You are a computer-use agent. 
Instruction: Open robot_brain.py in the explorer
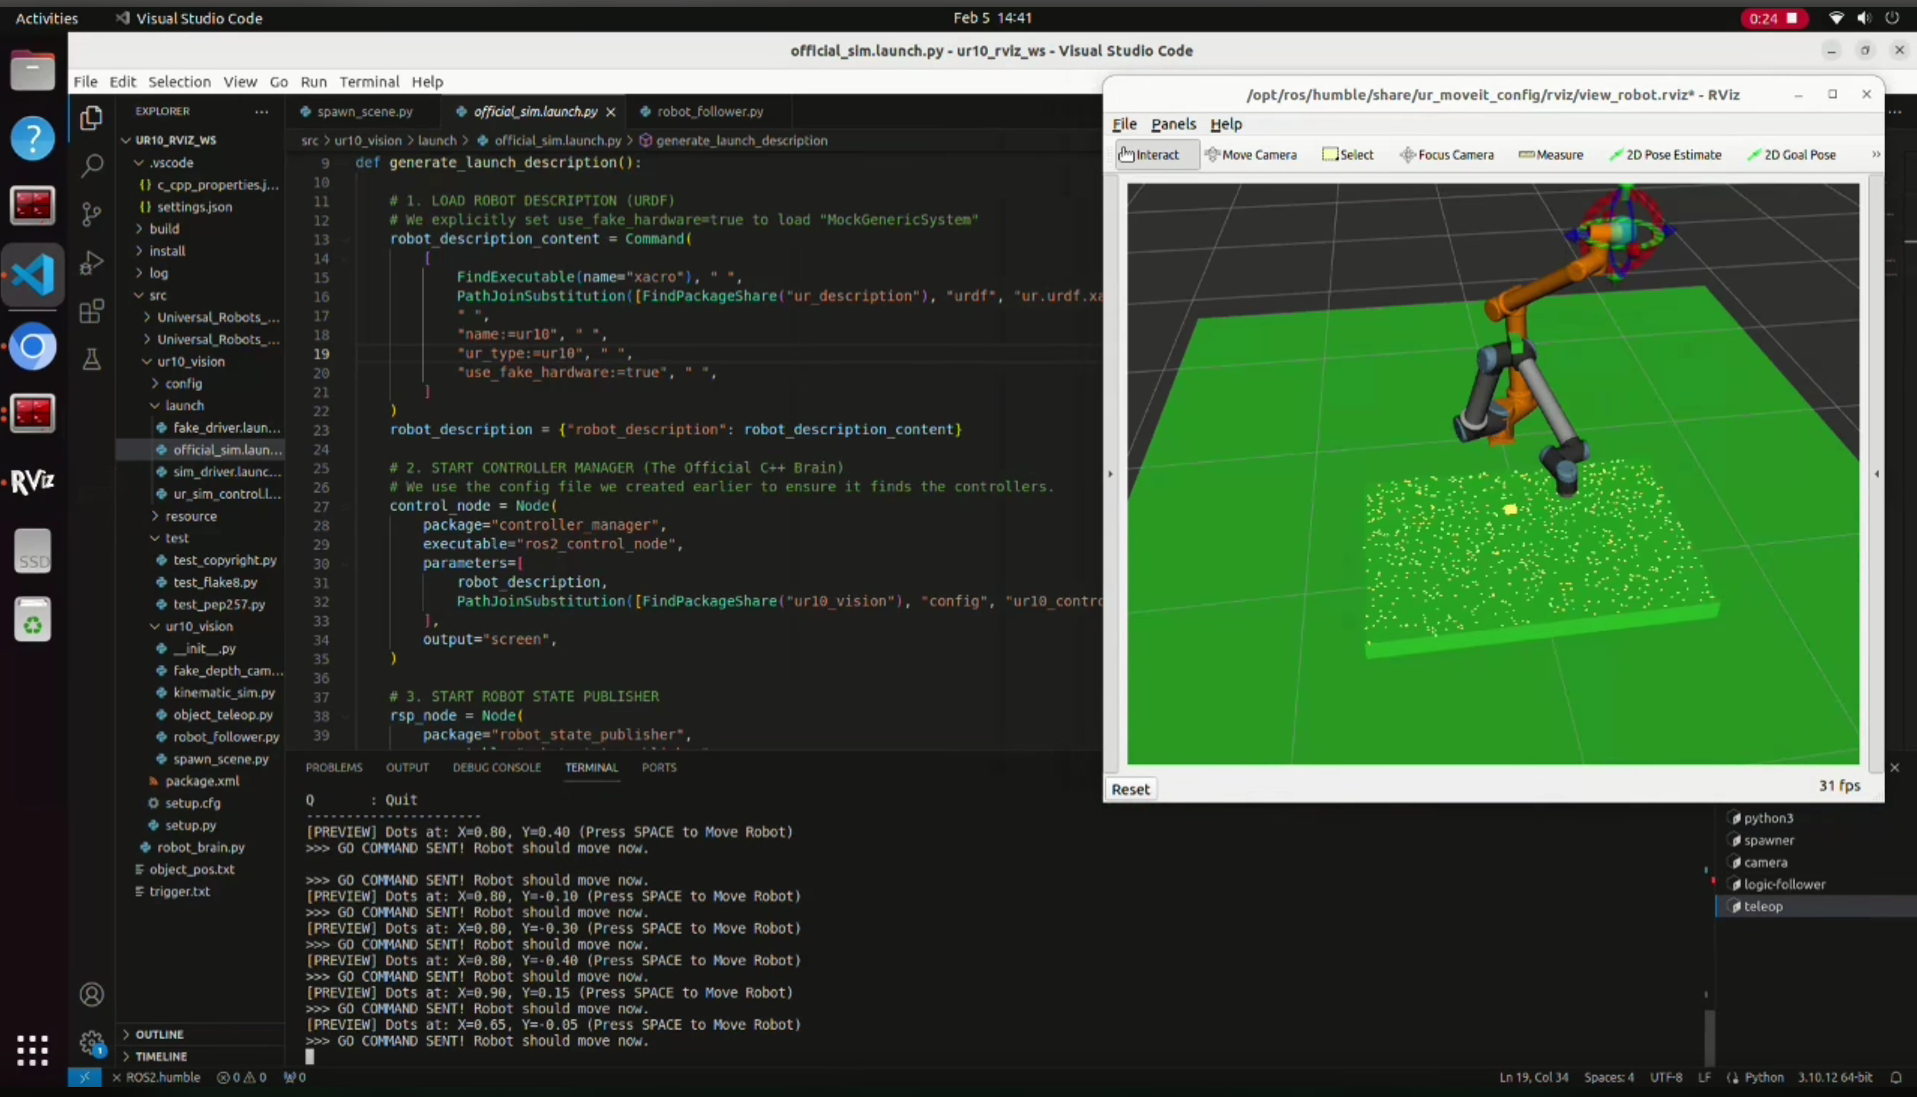point(200,847)
